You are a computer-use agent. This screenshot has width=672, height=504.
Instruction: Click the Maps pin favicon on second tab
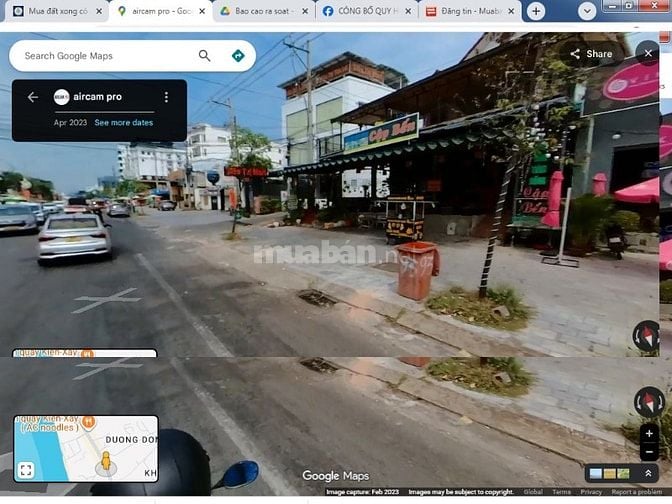122,11
